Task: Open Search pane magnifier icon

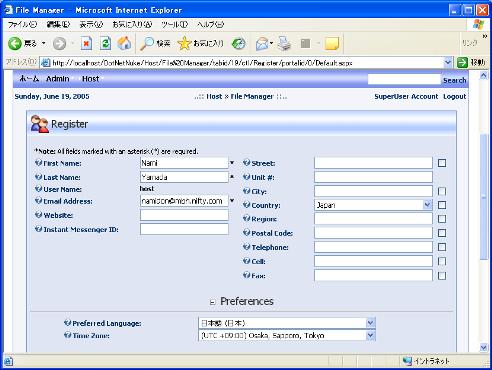Action: click(146, 43)
